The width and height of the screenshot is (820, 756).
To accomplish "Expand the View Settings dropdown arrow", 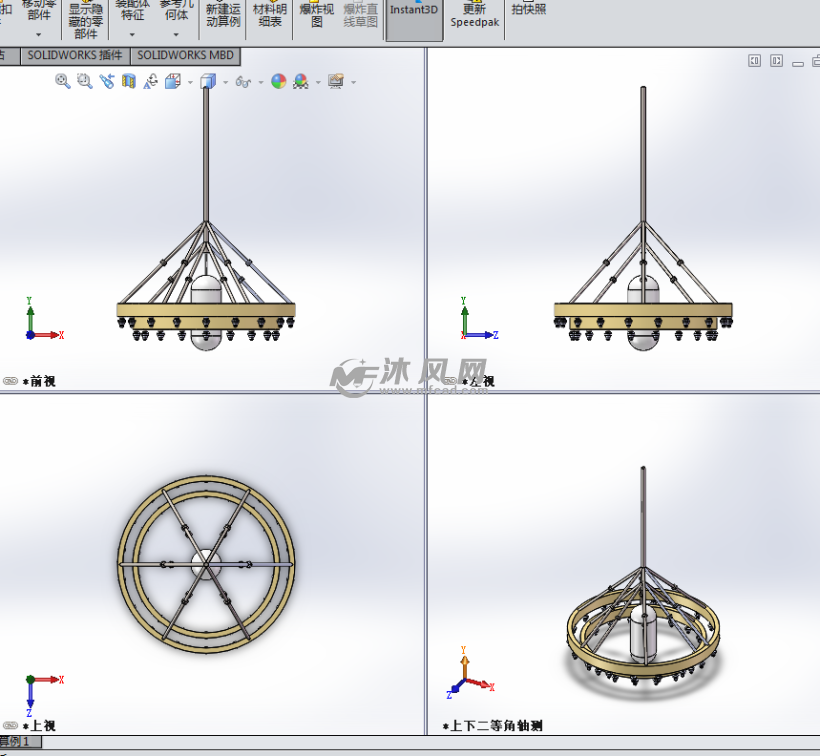I will tap(354, 82).
